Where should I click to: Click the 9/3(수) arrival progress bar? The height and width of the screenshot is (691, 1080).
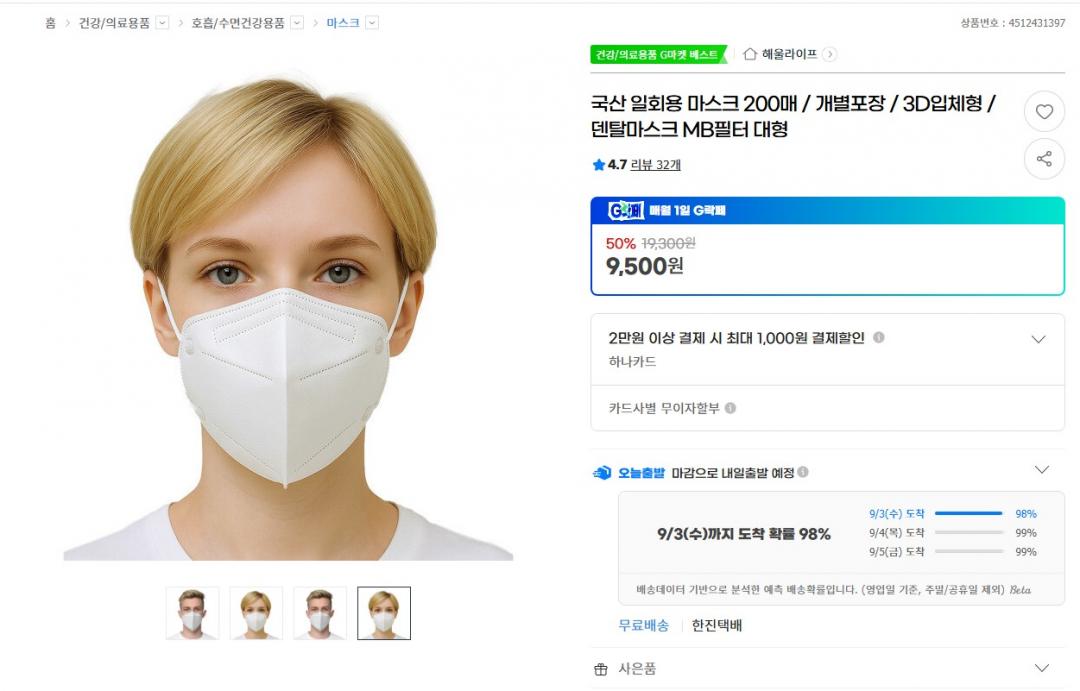(x=968, y=513)
